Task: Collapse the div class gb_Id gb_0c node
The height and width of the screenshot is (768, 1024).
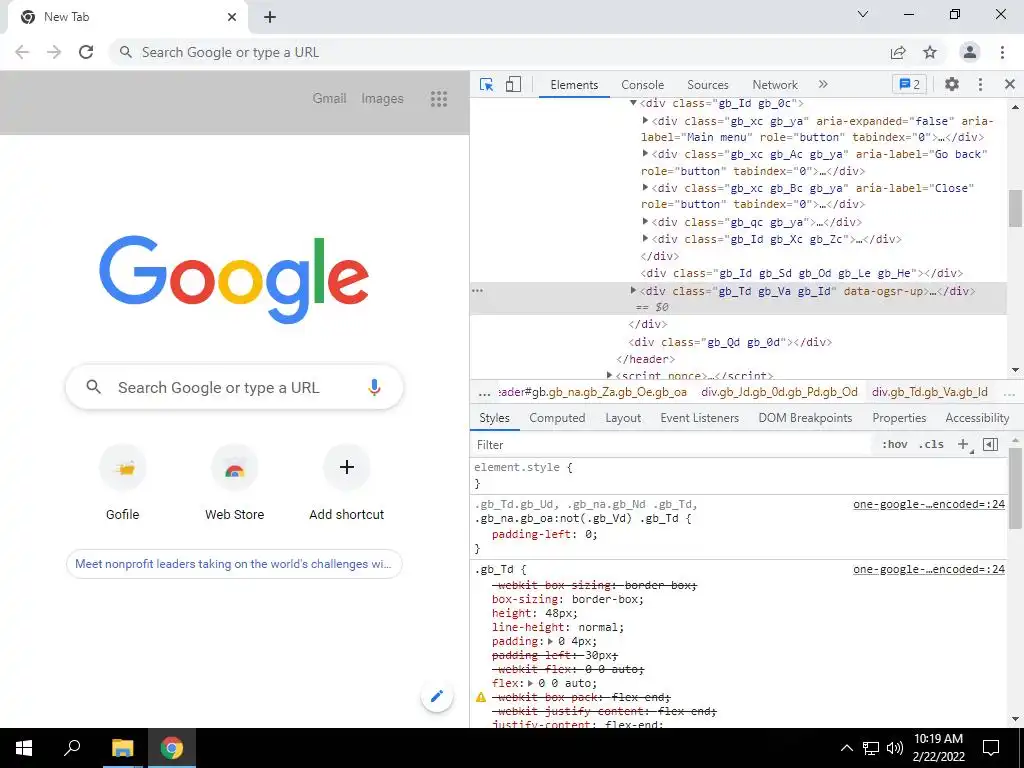Action: [x=633, y=103]
